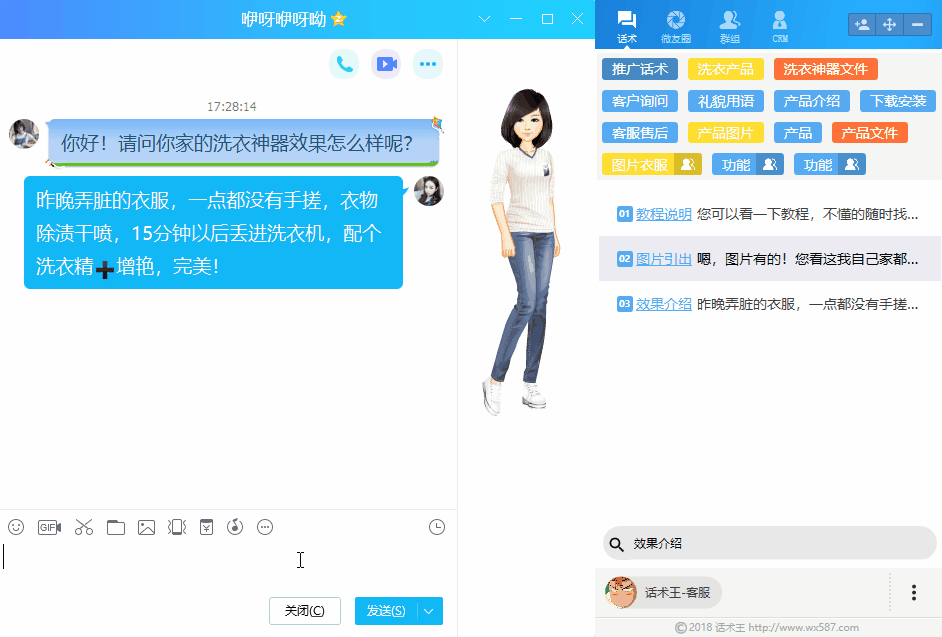Switch to the CRM tab
This screenshot has width=942, height=637.
click(780, 27)
